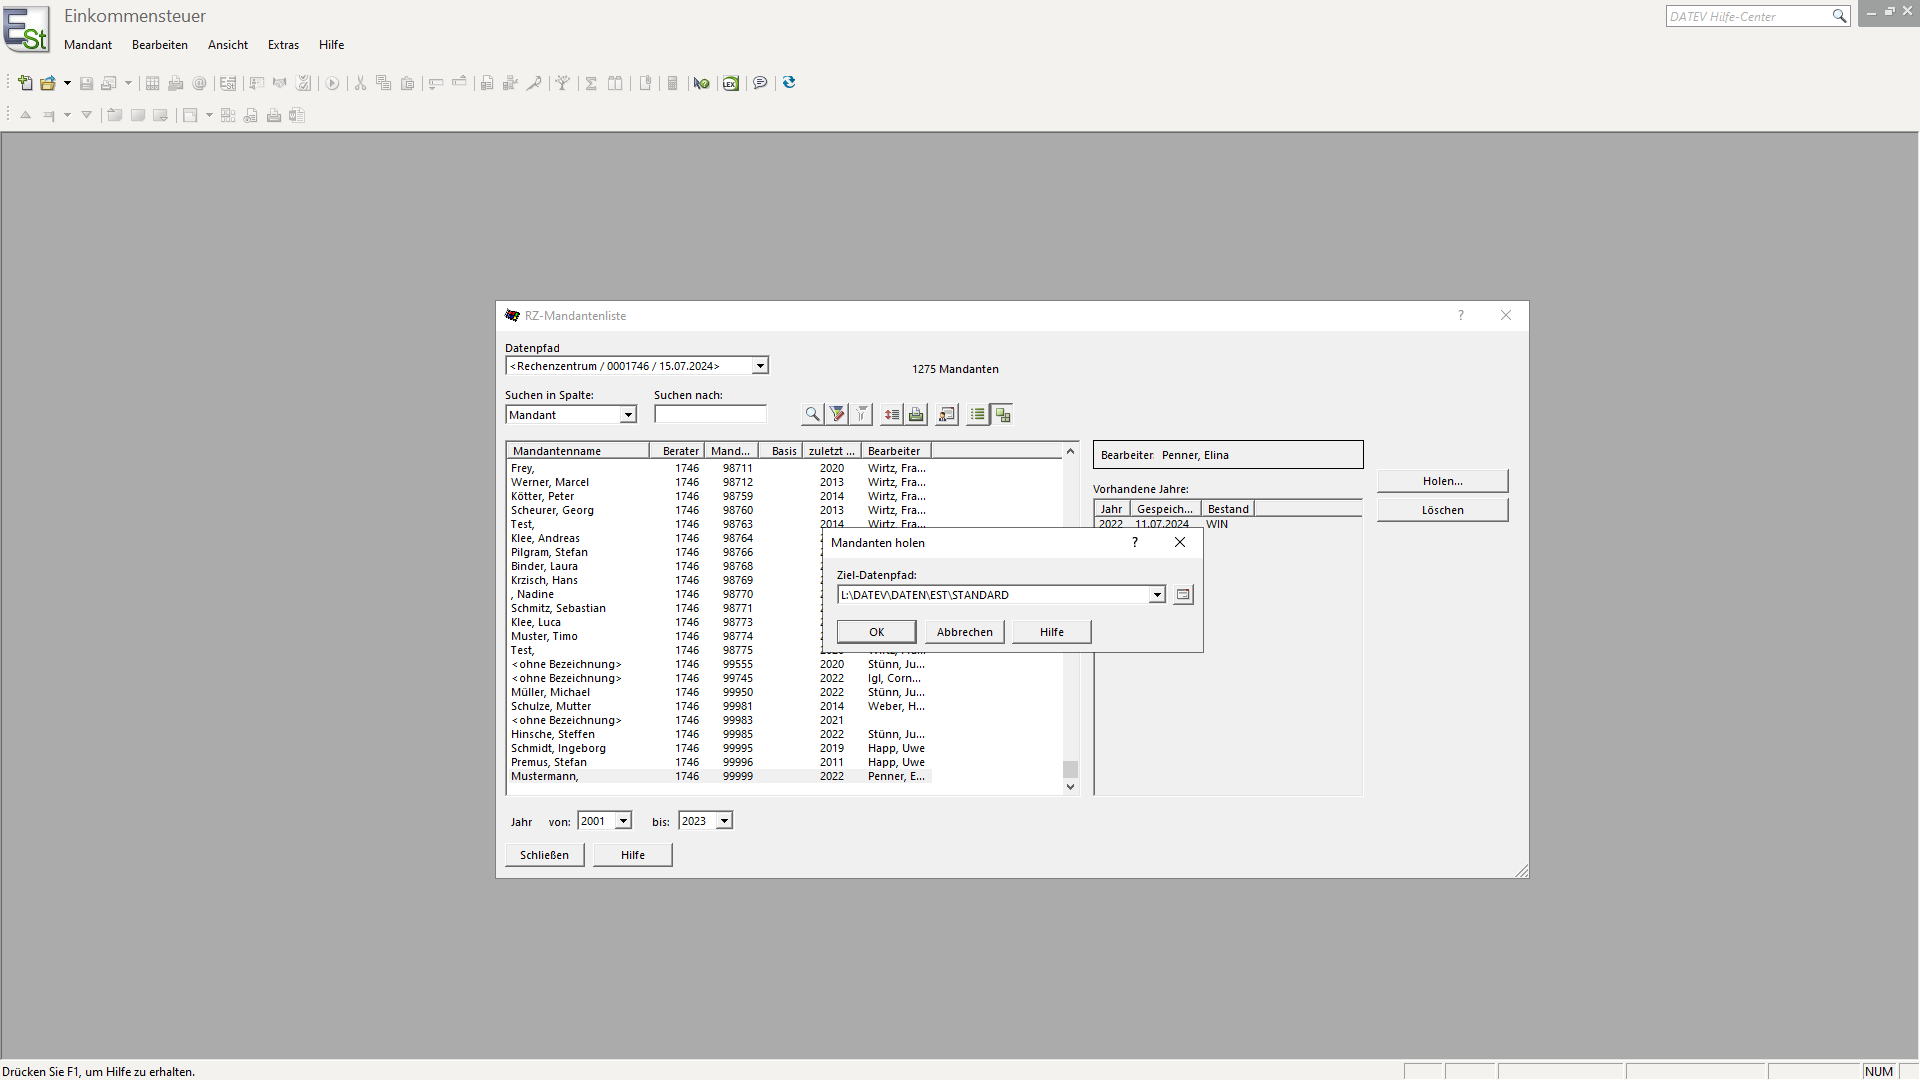Toggle the grouped tiles view icon
The width and height of the screenshot is (1920, 1080).
click(1003, 414)
